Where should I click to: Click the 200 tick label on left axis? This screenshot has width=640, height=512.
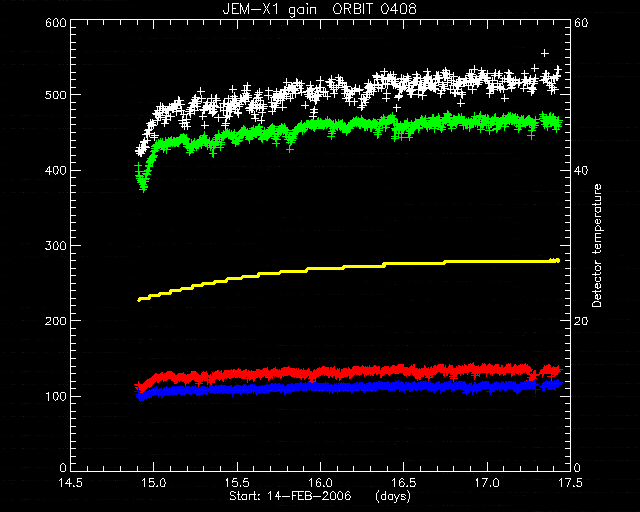coord(56,321)
